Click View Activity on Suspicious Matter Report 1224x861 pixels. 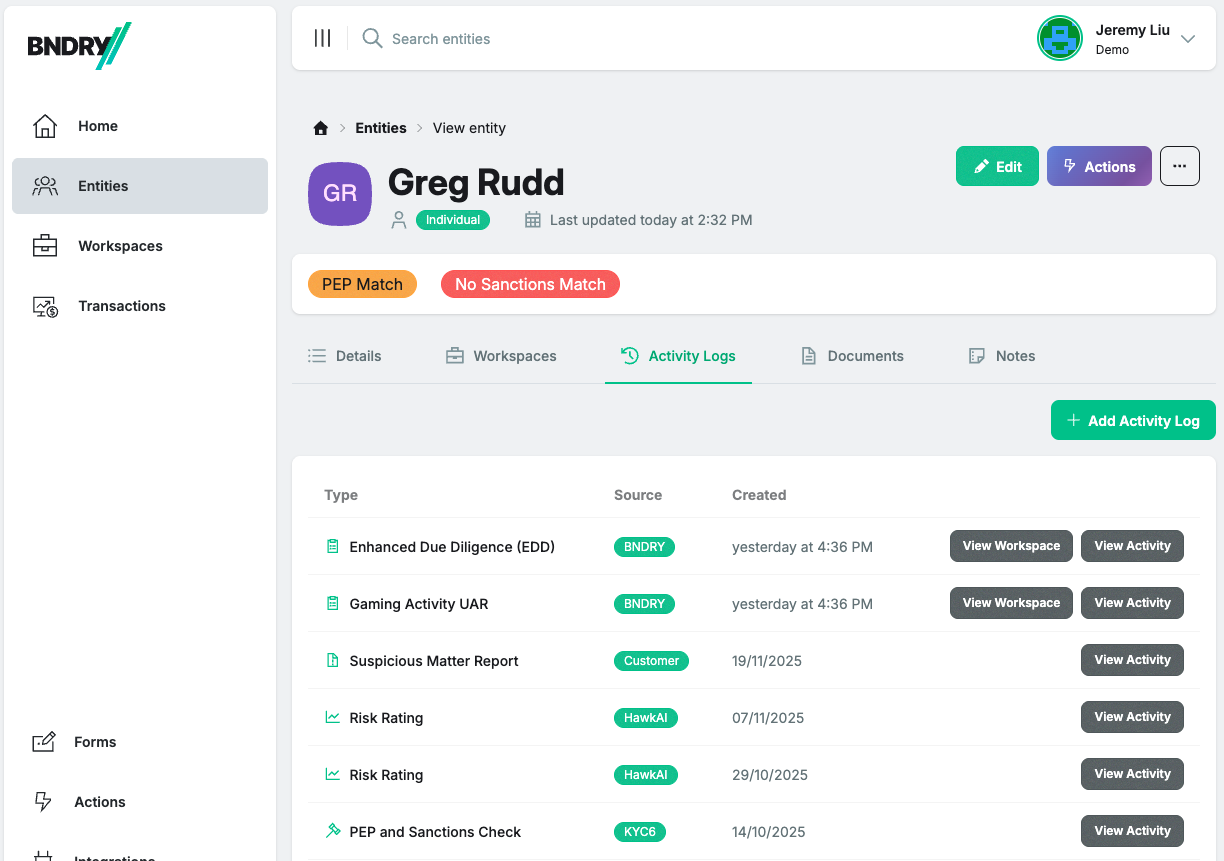click(1132, 659)
